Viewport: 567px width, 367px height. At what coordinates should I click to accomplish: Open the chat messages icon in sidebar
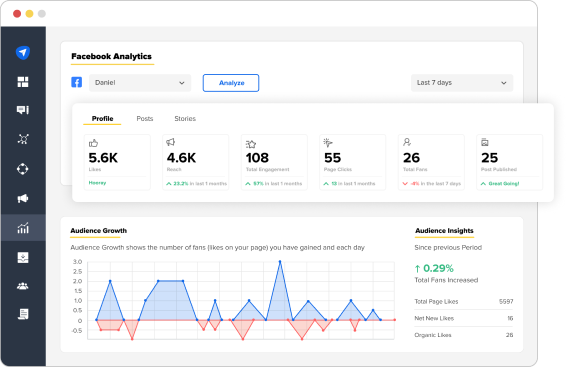tap(23, 110)
